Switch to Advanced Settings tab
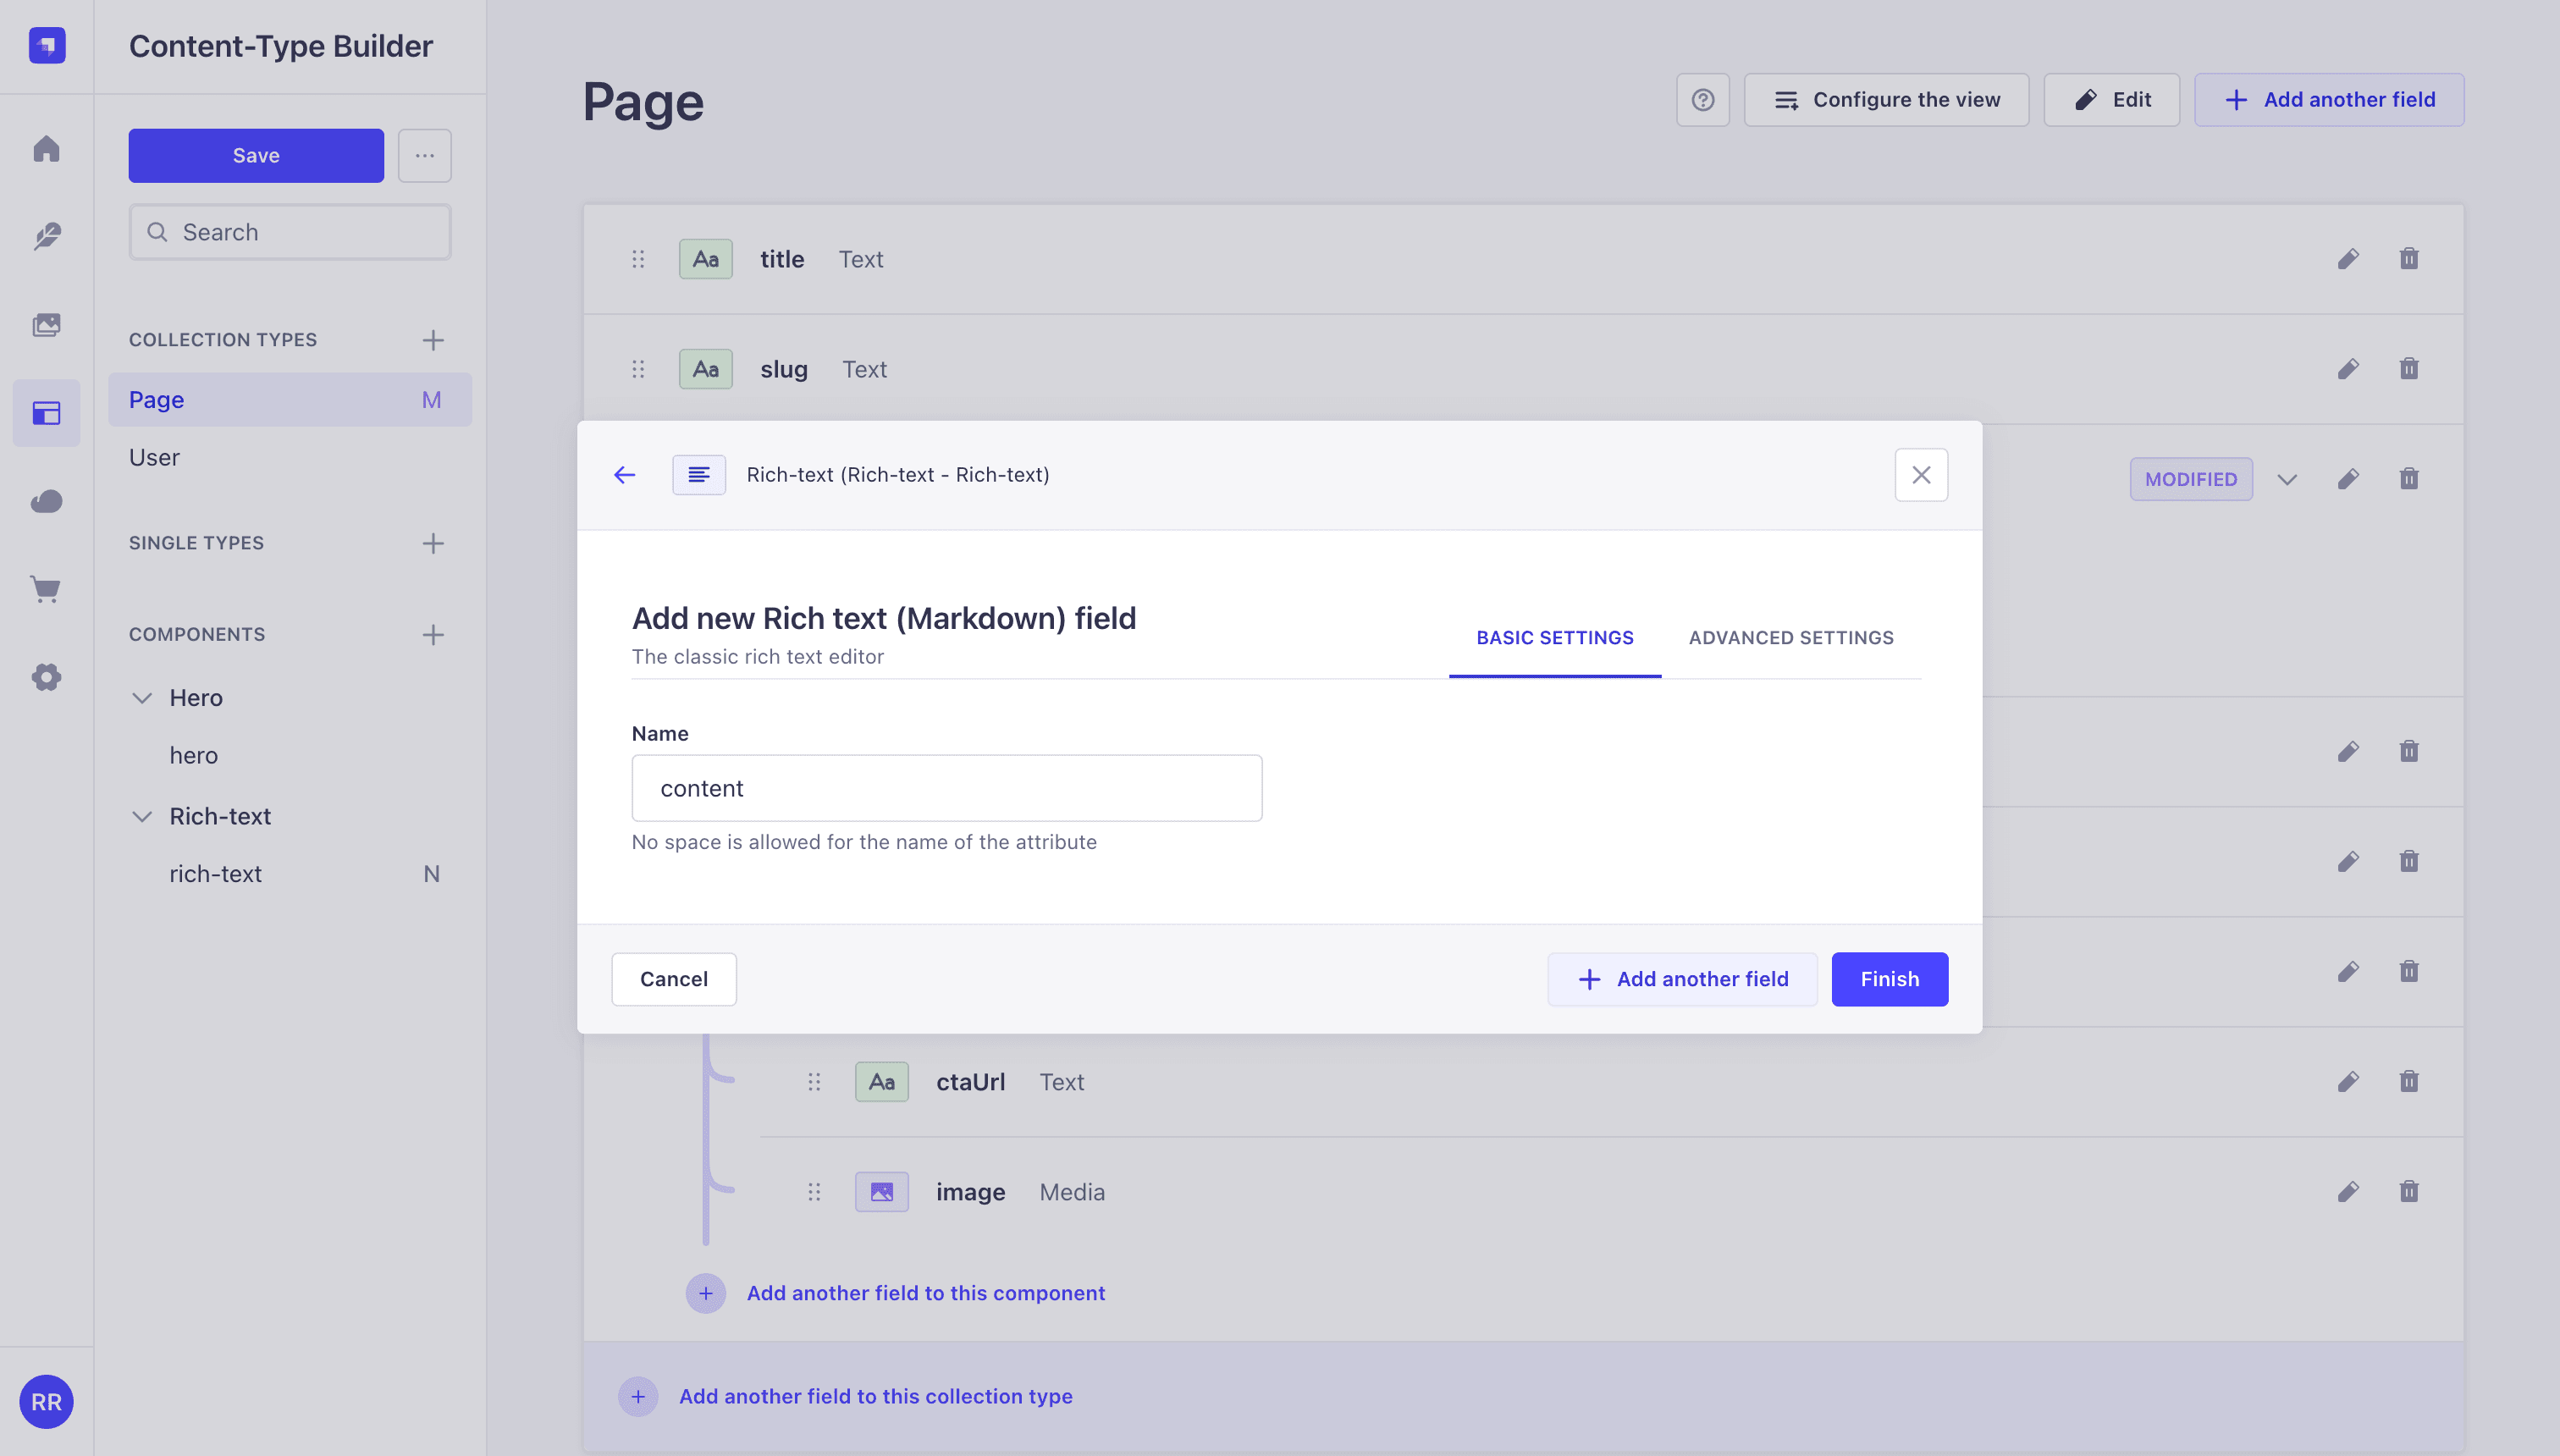The height and width of the screenshot is (1456, 2560). click(x=1791, y=638)
